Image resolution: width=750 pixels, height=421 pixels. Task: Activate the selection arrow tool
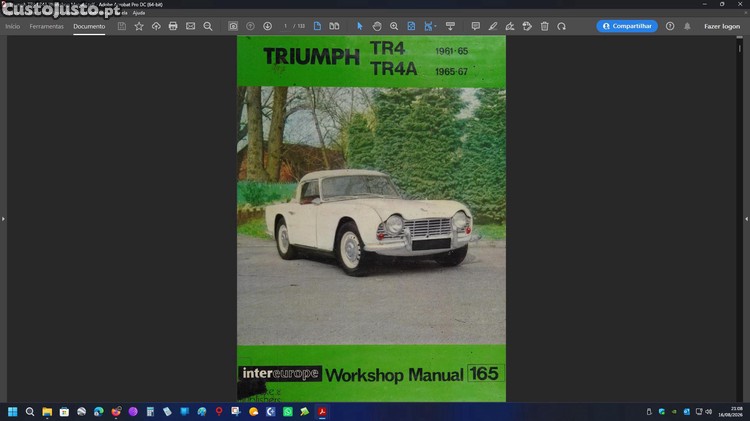click(360, 26)
